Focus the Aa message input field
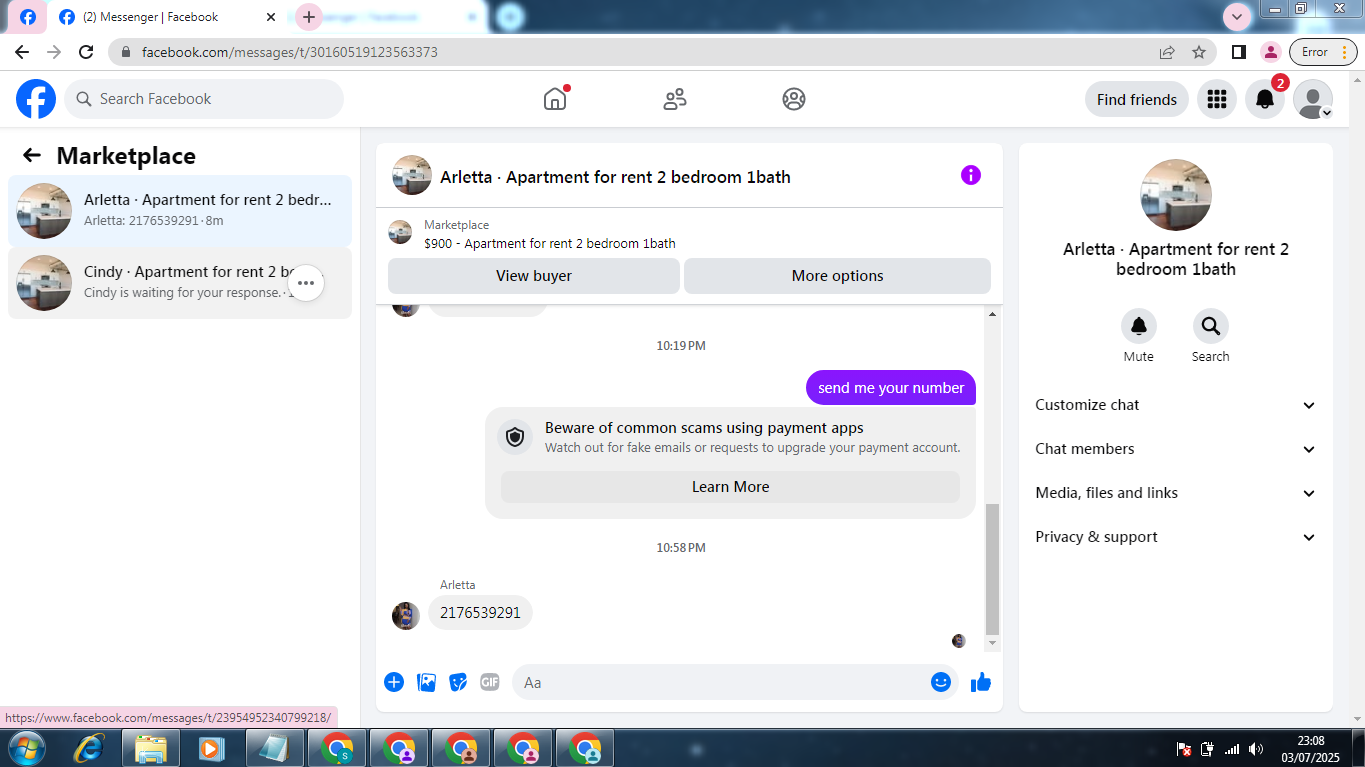The image size is (1365, 767). click(x=720, y=682)
